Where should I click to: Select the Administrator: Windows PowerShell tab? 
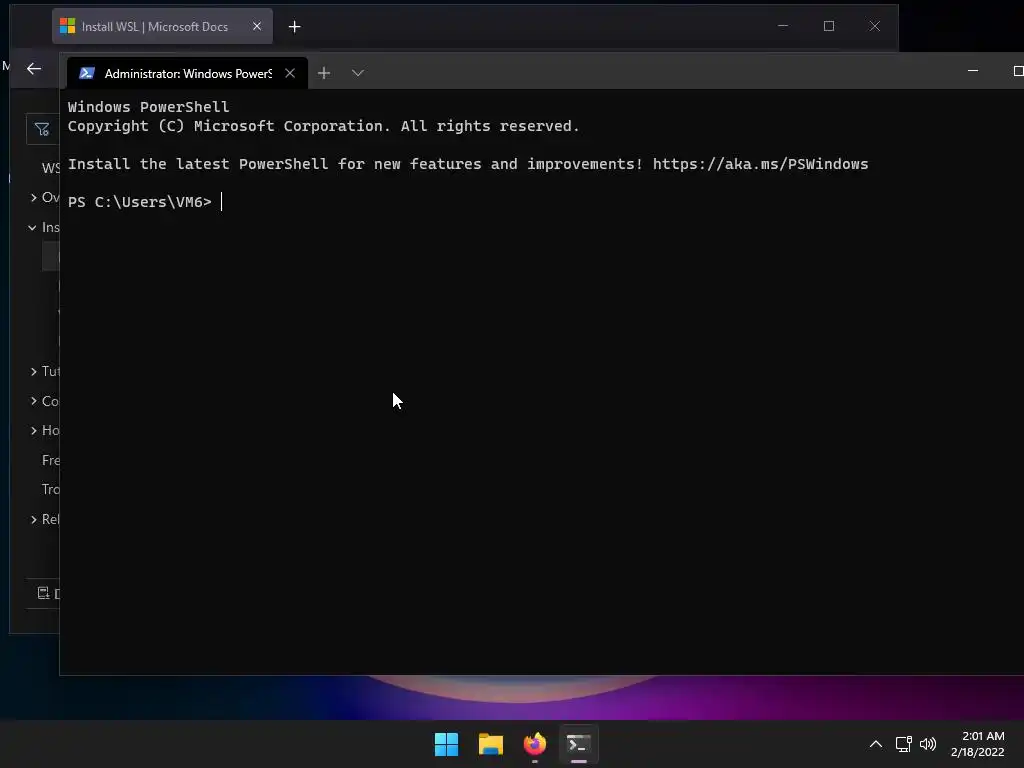click(187, 73)
